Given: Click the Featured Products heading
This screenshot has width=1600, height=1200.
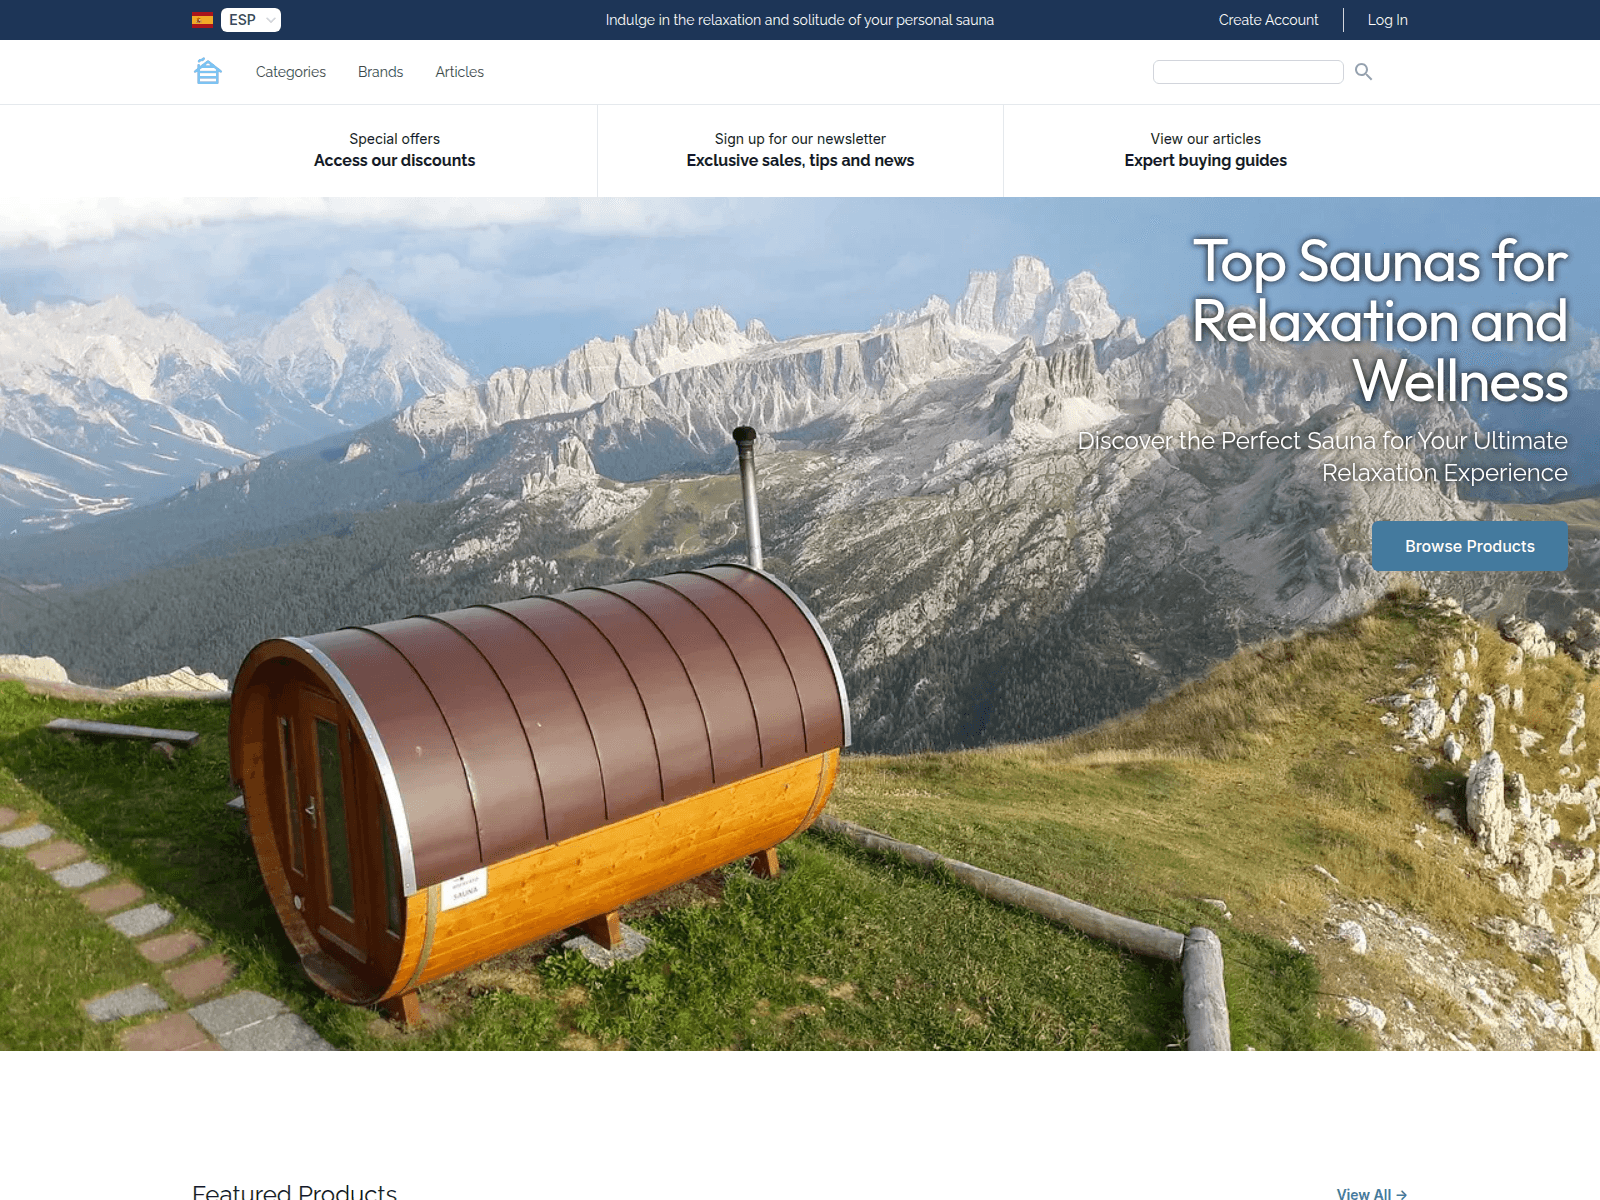Looking at the screenshot, I should click(295, 1191).
